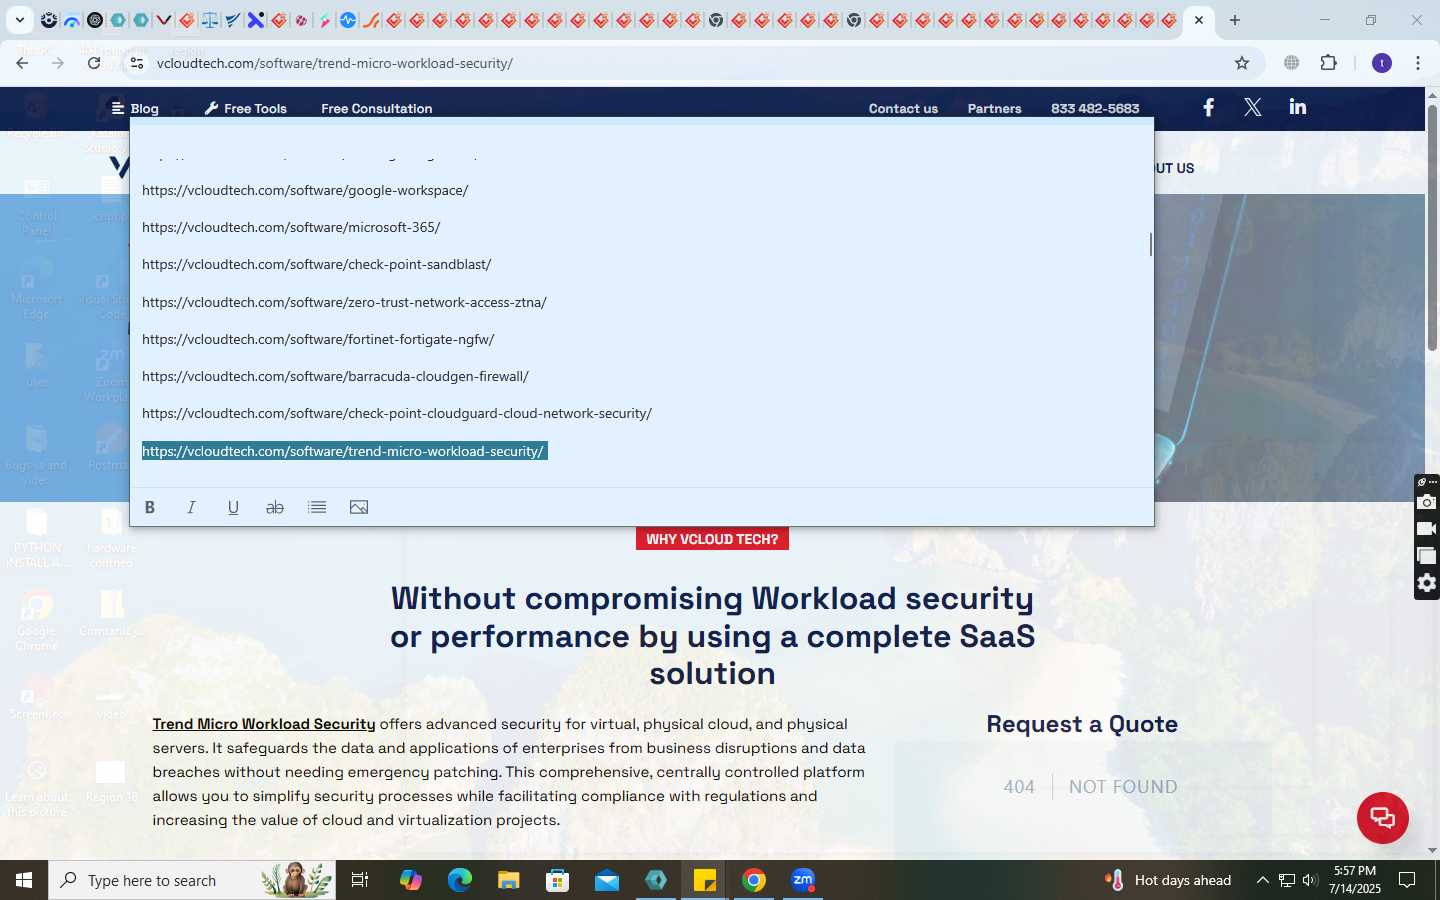
Task: Expand the tab search dropdown arrow
Action: click(x=20, y=20)
